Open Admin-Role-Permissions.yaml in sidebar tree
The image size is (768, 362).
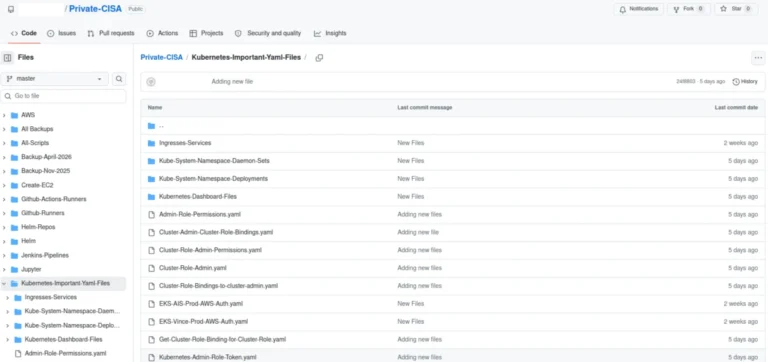[65, 353]
